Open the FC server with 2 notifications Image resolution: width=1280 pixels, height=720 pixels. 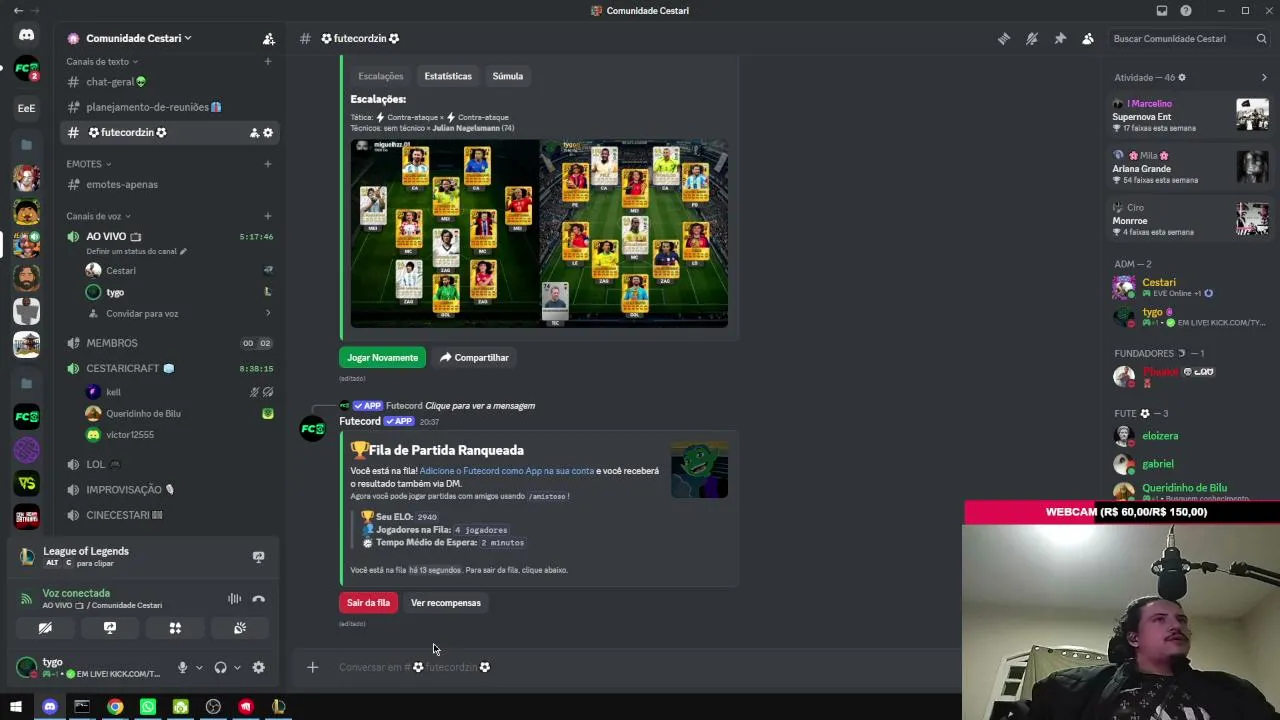pos(27,69)
